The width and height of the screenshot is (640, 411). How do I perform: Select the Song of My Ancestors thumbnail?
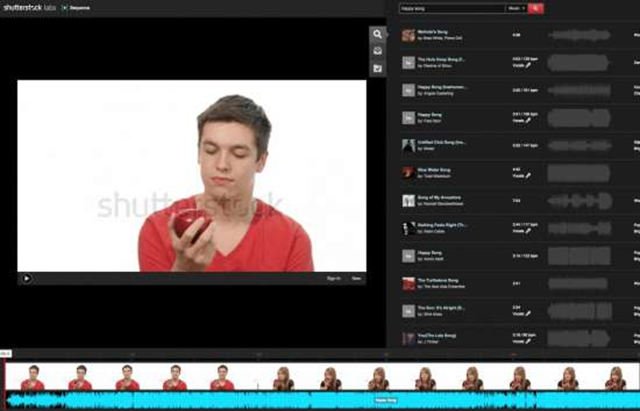(409, 200)
